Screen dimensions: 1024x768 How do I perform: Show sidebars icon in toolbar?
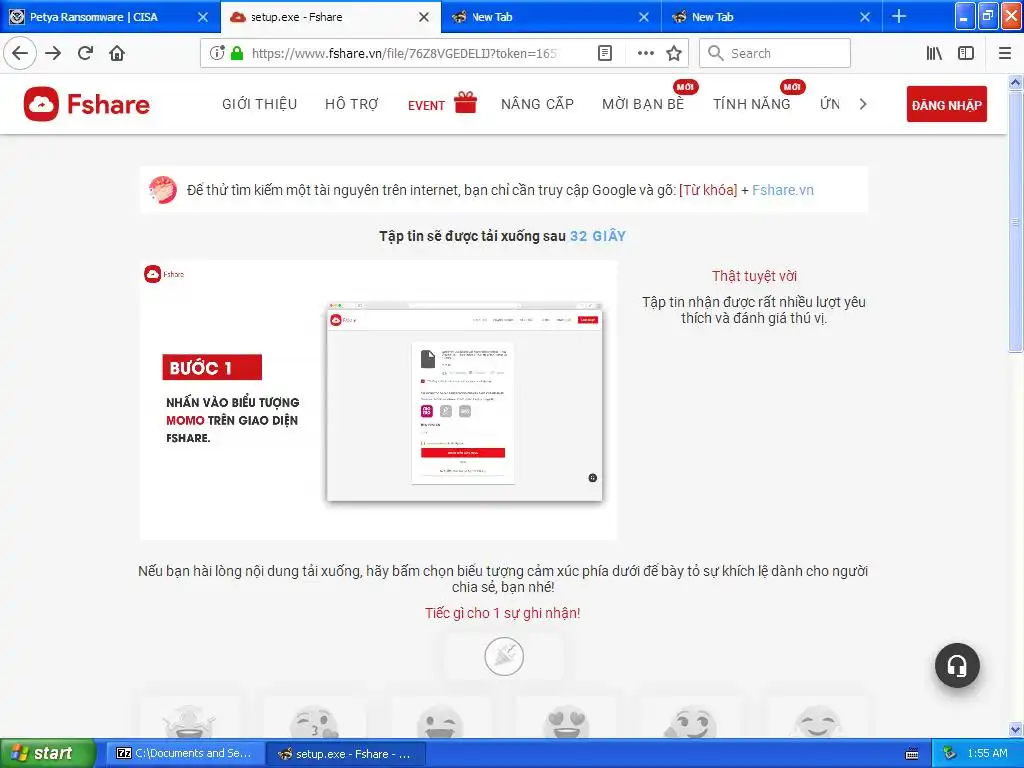(966, 53)
